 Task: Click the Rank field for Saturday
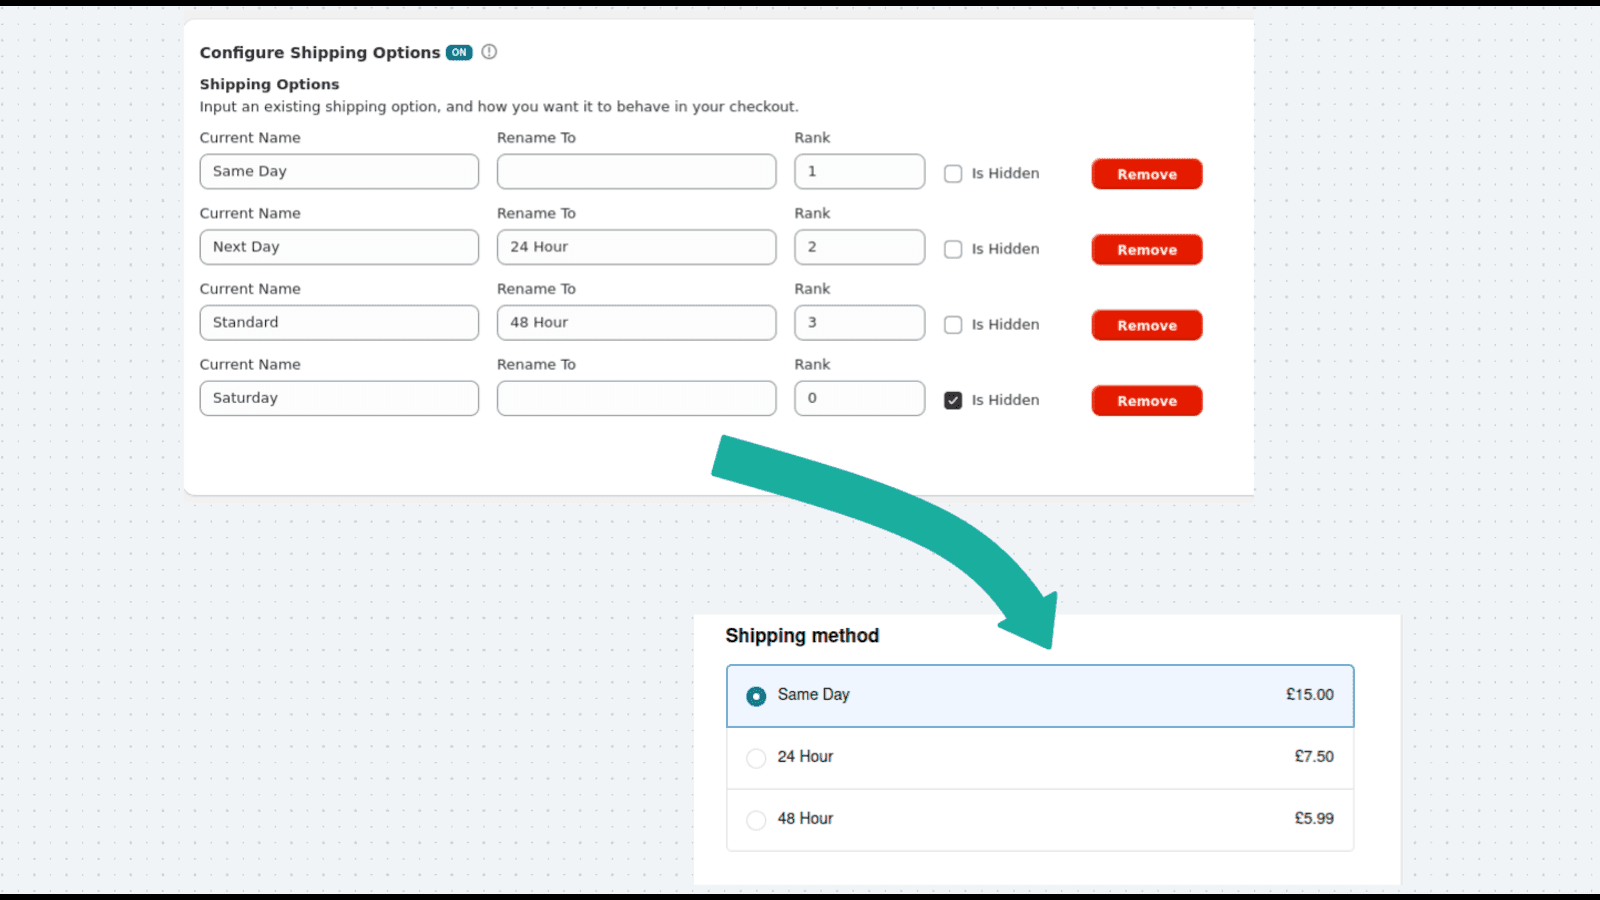[859, 398]
